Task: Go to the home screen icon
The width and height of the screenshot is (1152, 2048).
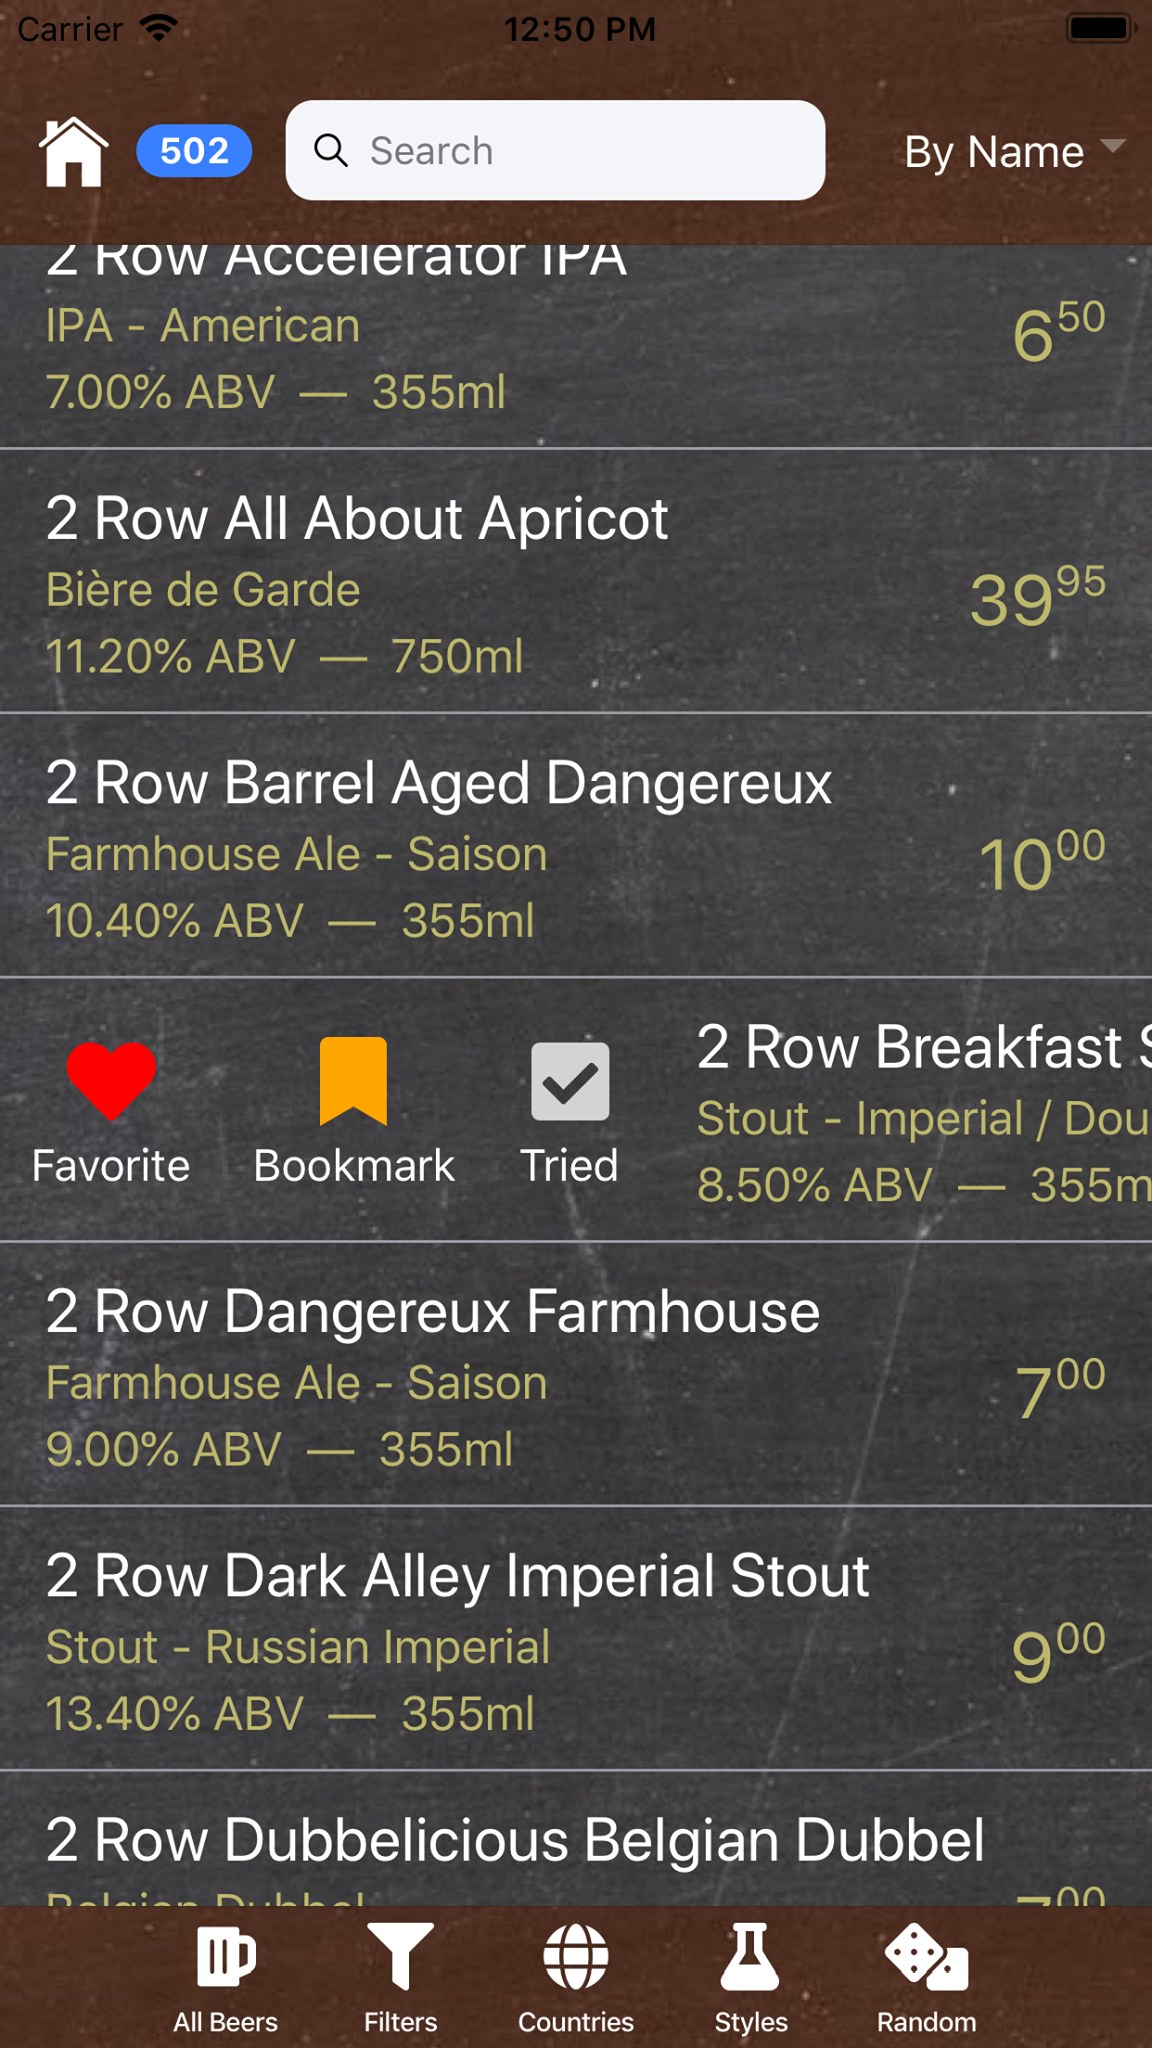Action: (73, 151)
